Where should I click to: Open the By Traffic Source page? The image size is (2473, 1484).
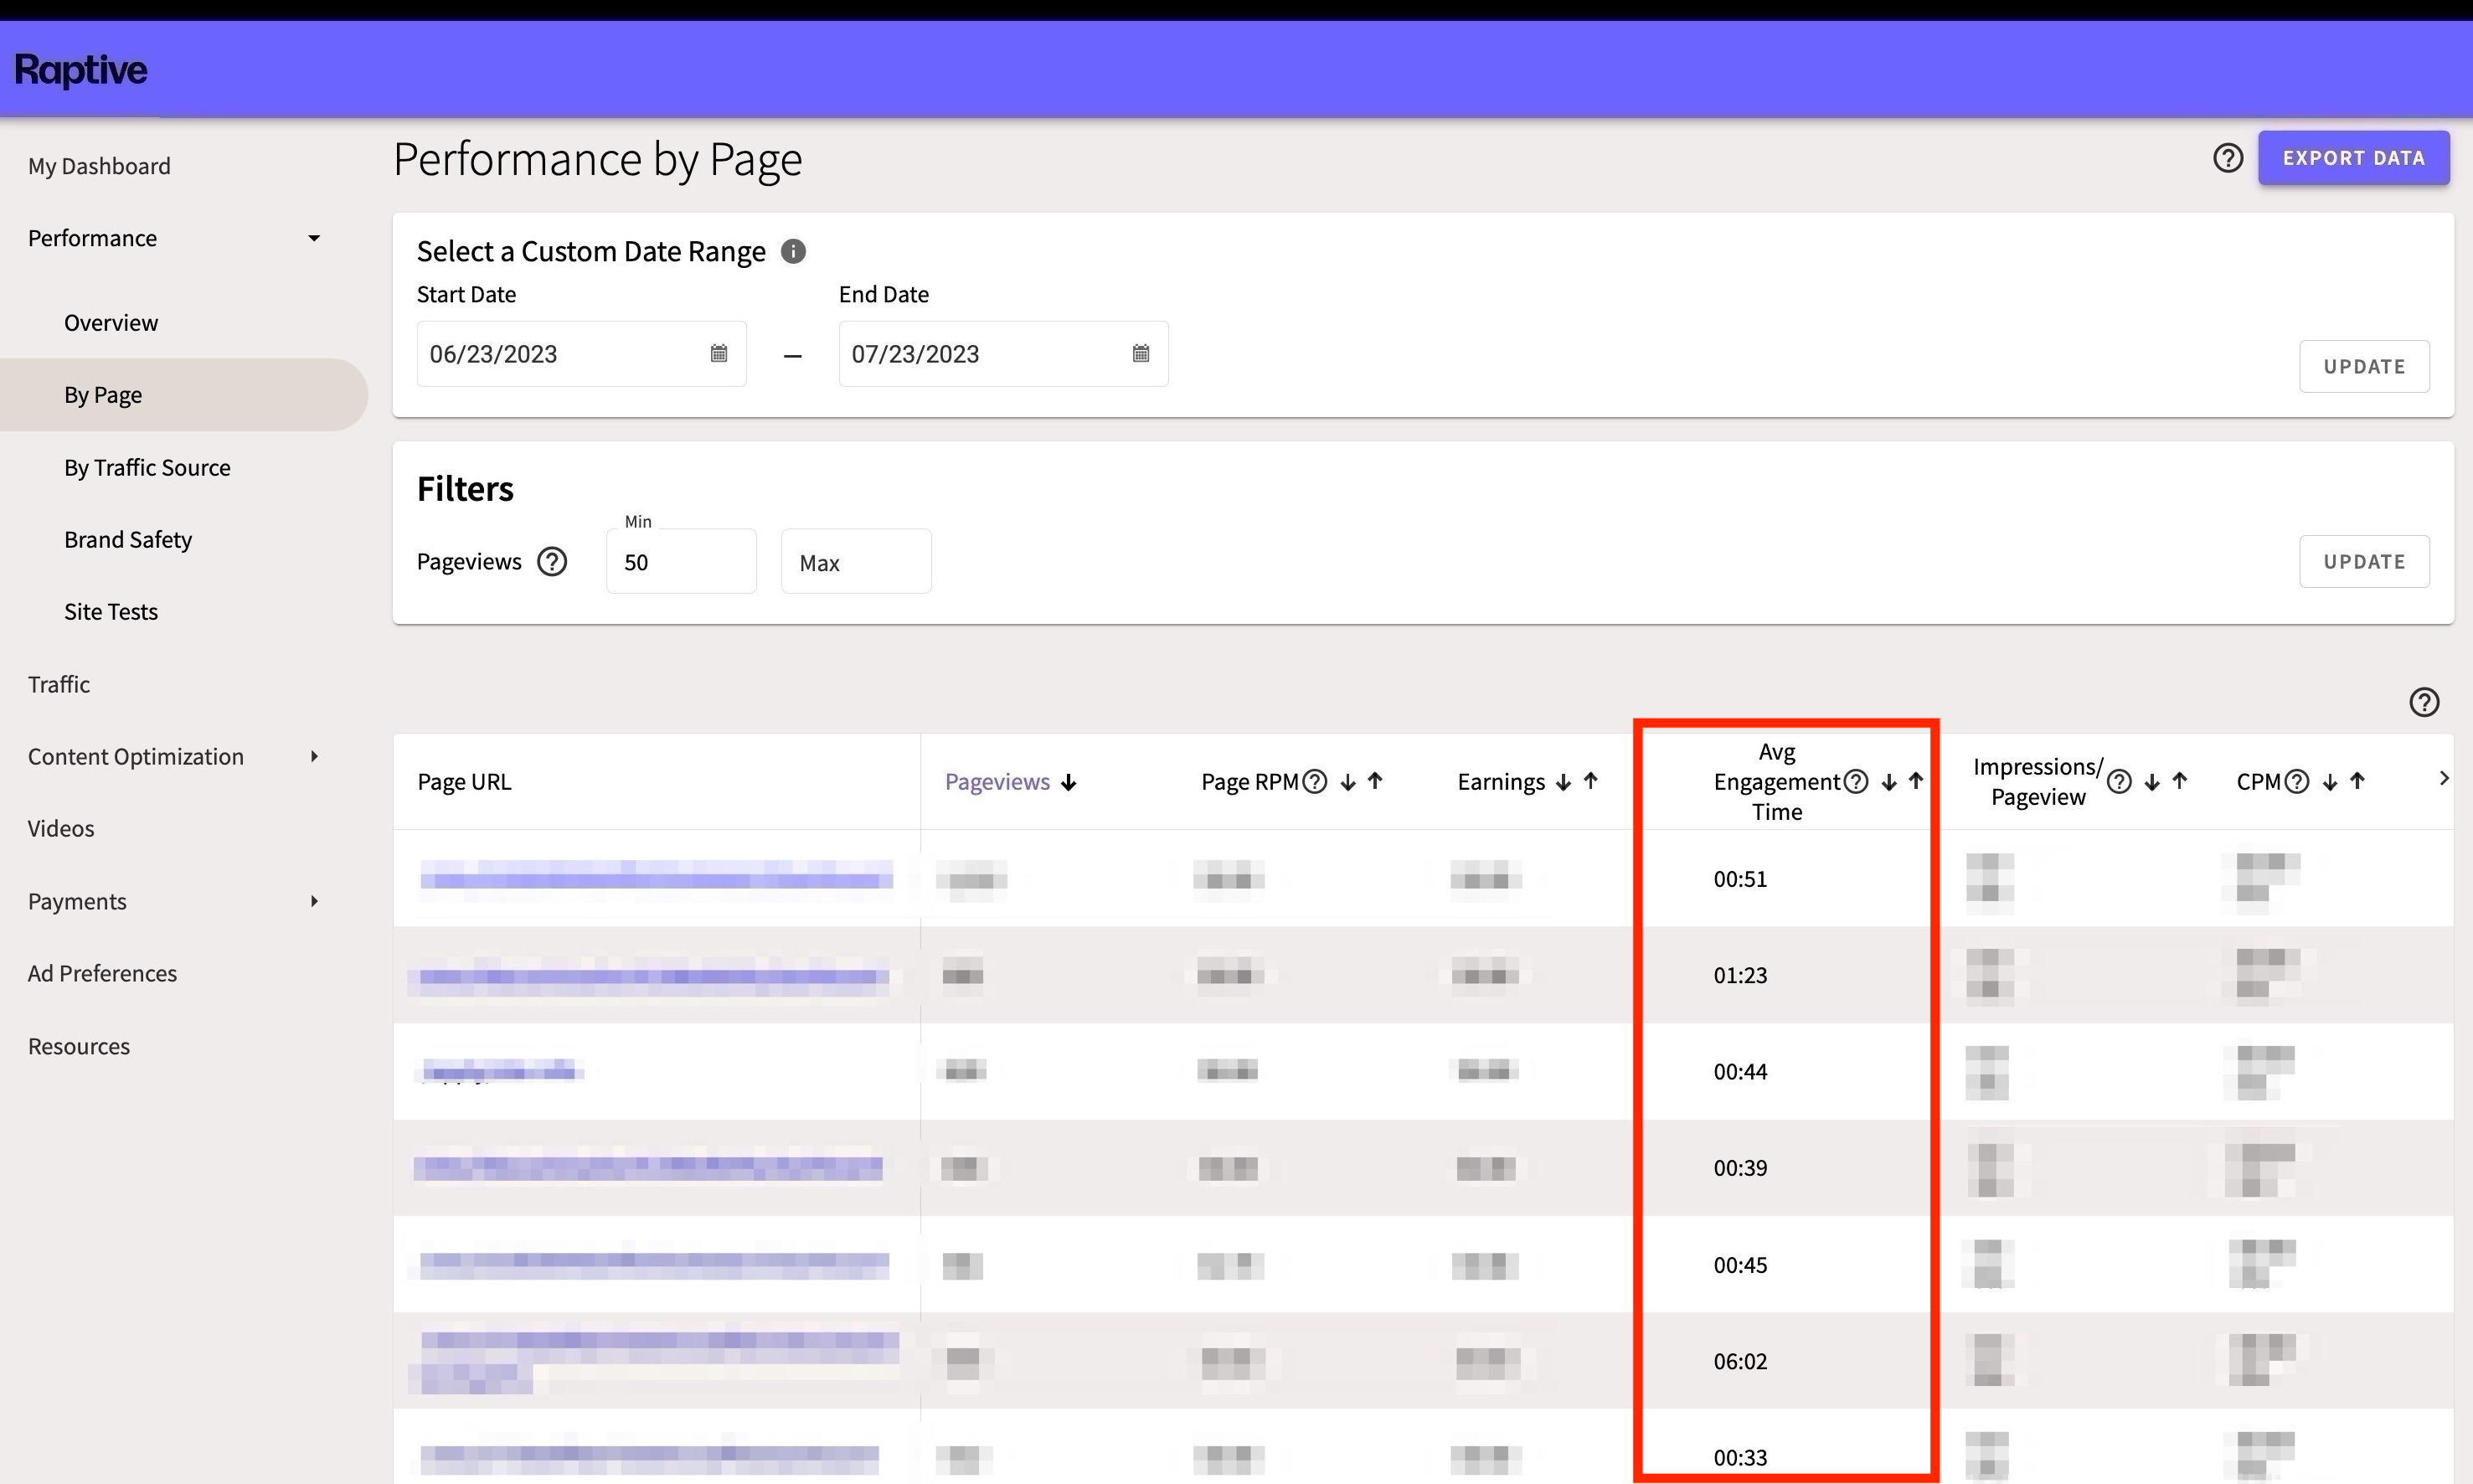(147, 467)
